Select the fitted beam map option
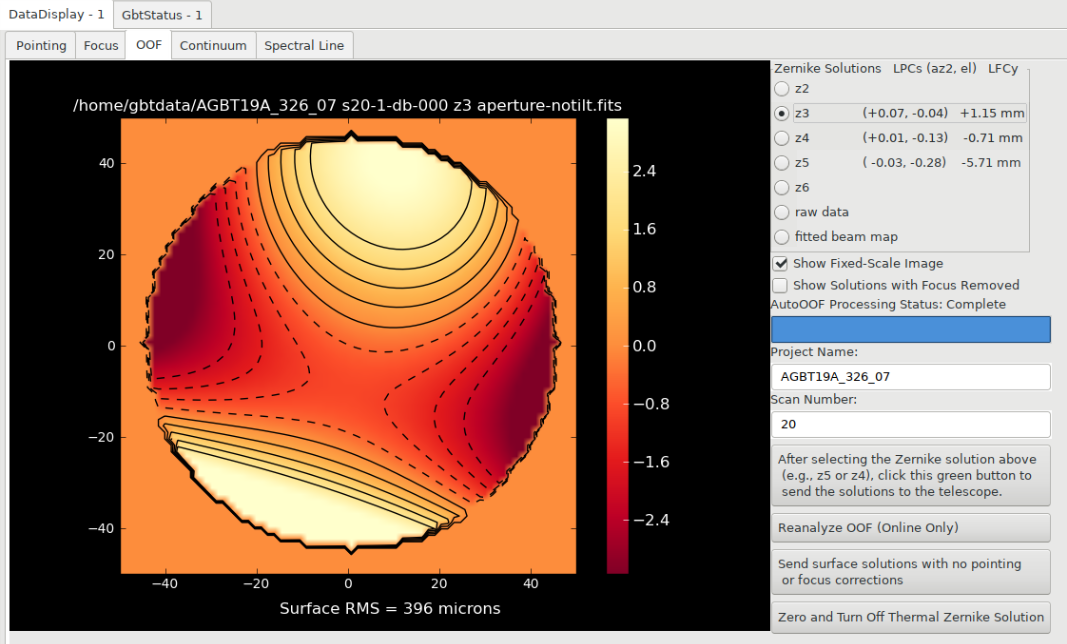Viewport: 1067px width, 644px height. pos(782,236)
